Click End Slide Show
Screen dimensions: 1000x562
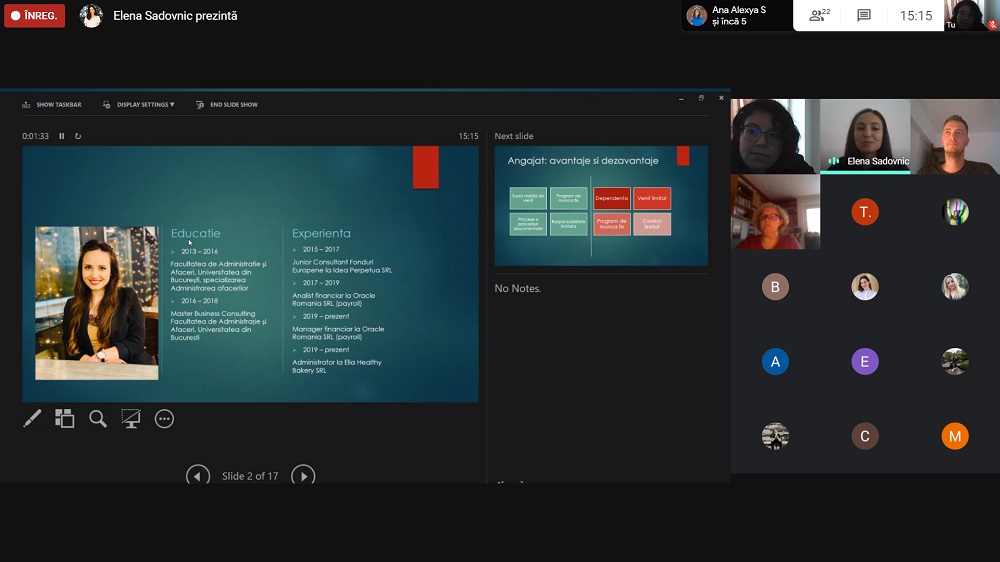[x=227, y=104]
